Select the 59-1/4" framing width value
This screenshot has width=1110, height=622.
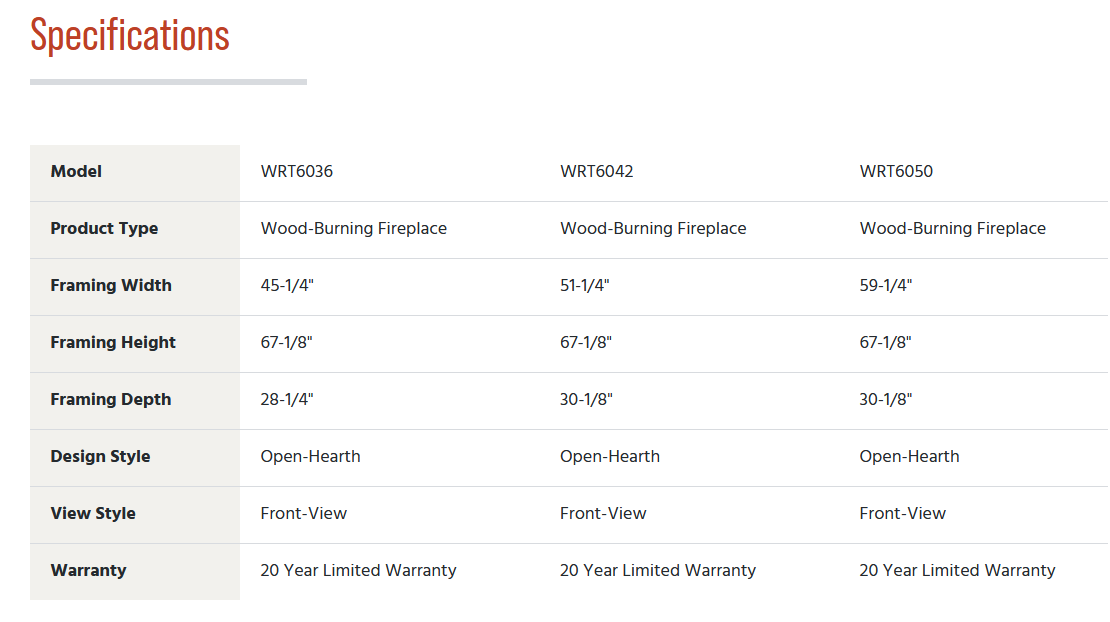tap(886, 285)
